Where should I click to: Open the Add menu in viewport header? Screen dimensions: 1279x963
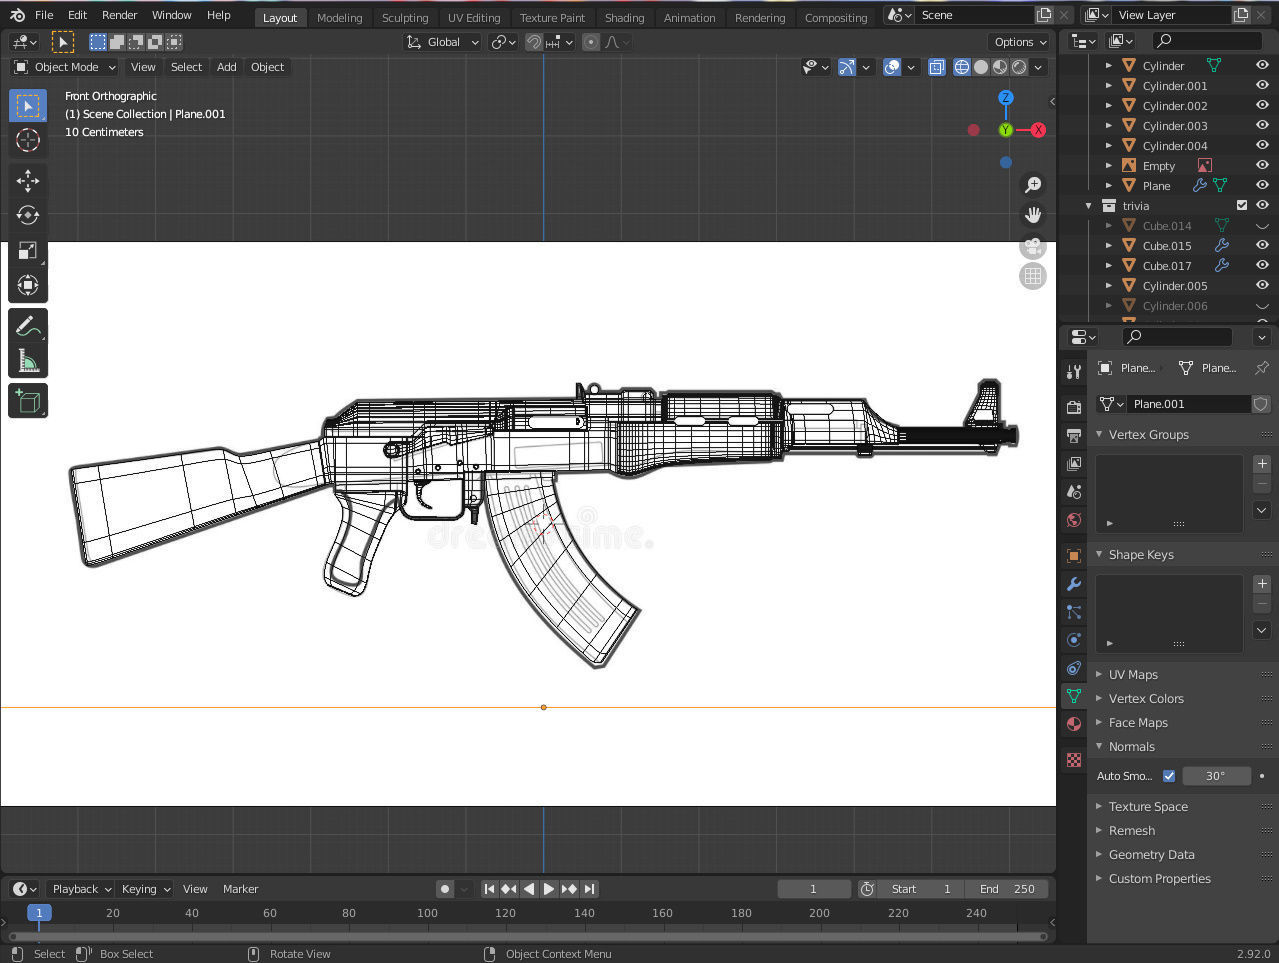pyautogui.click(x=227, y=67)
